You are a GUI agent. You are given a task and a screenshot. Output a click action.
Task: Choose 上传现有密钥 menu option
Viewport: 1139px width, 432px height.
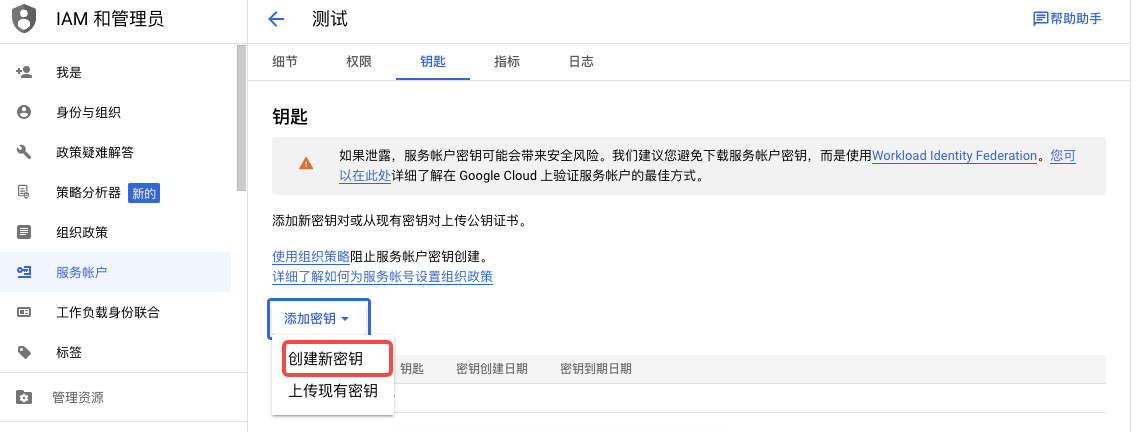point(333,391)
